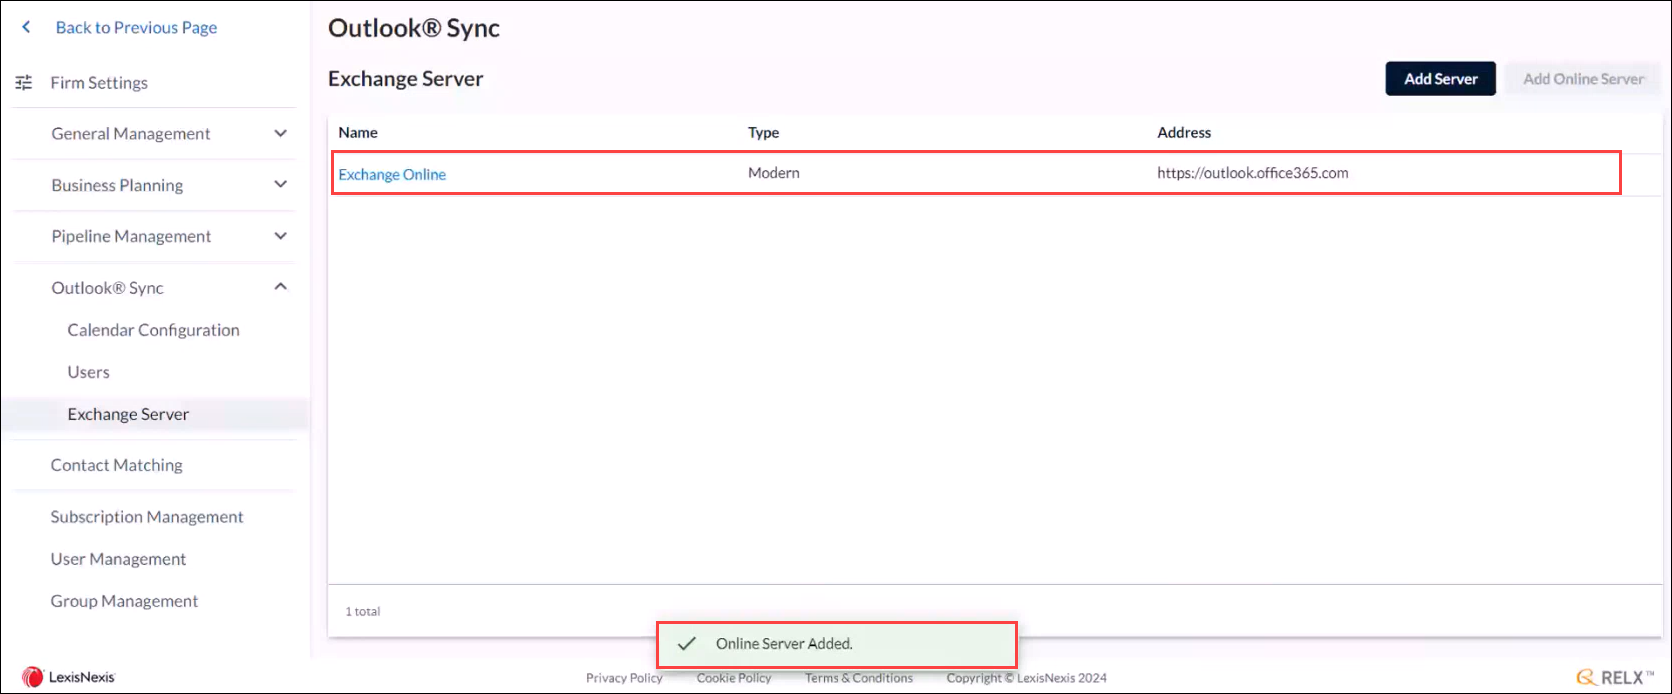Click the Outlook® Sync page title
Image resolution: width=1672 pixels, height=694 pixels.
tap(414, 28)
